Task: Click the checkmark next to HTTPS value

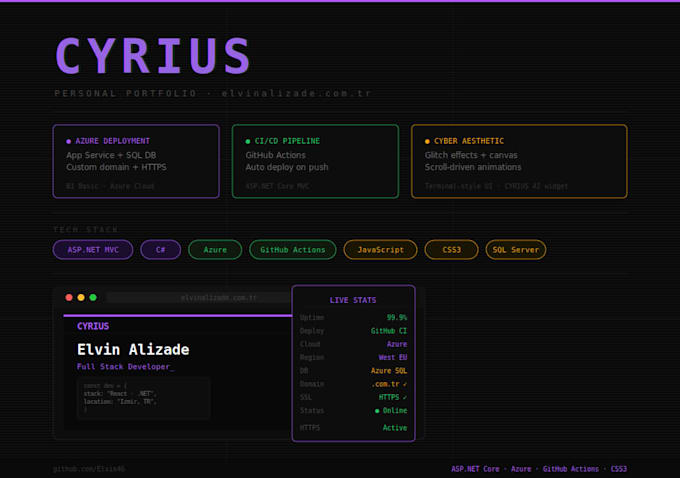Action: [x=405, y=397]
